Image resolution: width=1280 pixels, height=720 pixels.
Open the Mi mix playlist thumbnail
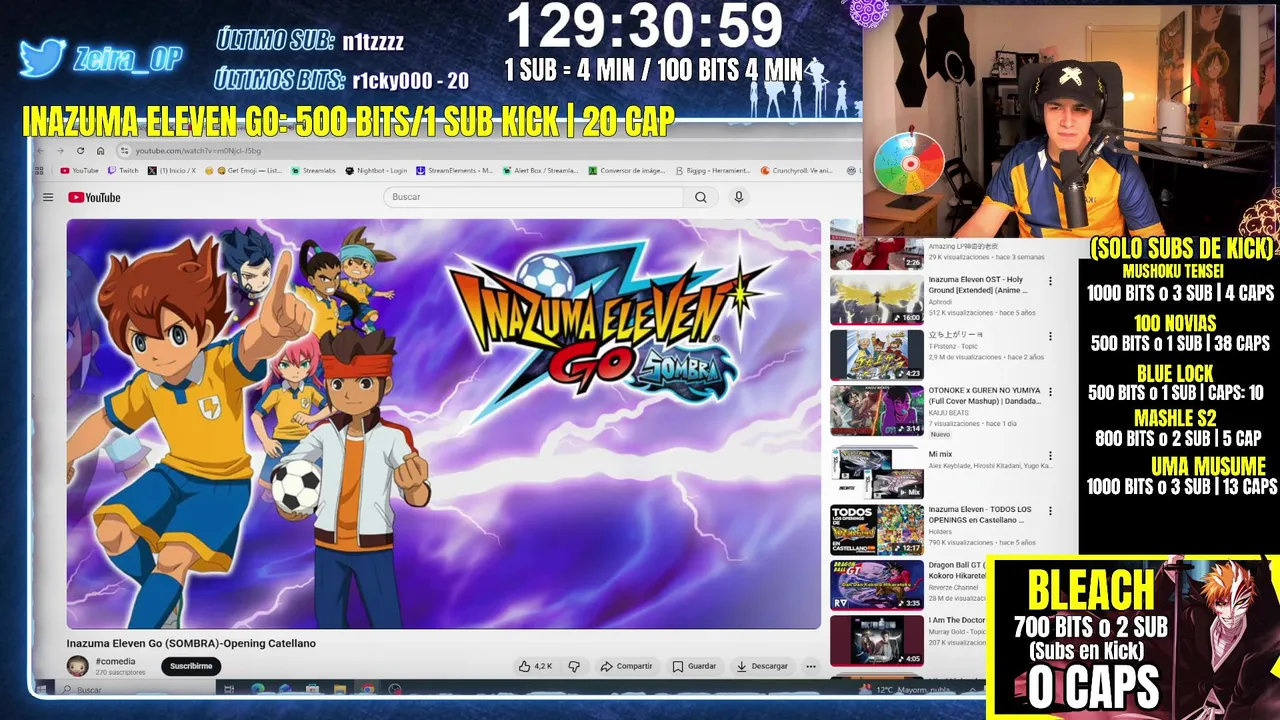(x=877, y=473)
